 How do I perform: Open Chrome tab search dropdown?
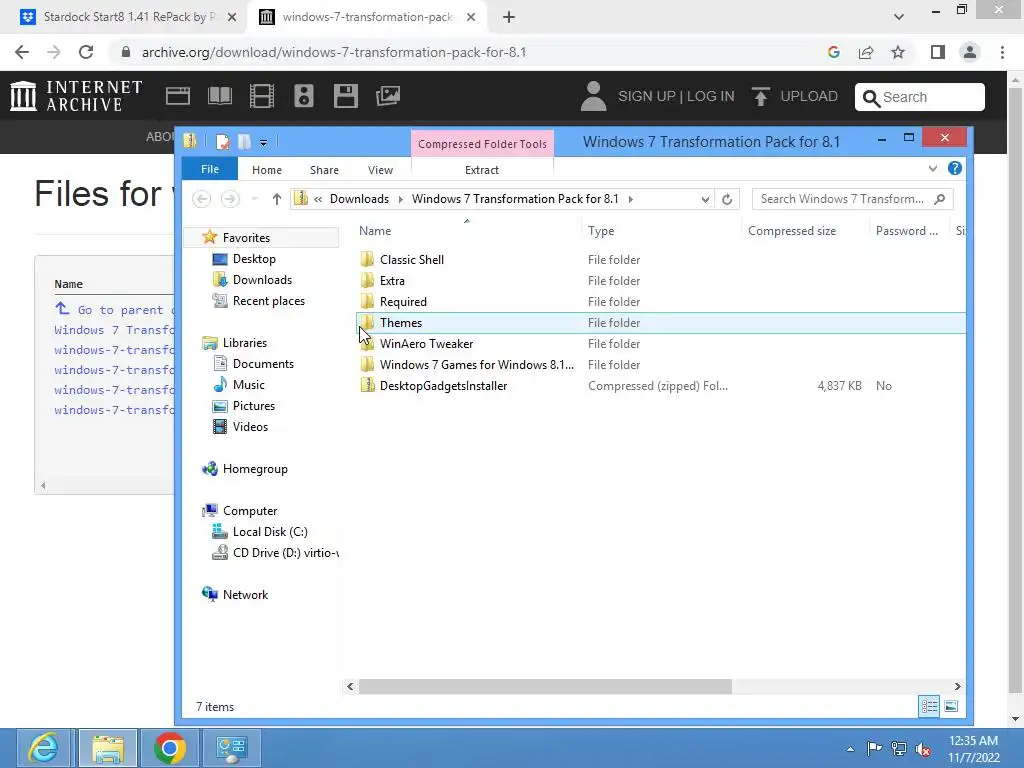pyautogui.click(x=899, y=17)
